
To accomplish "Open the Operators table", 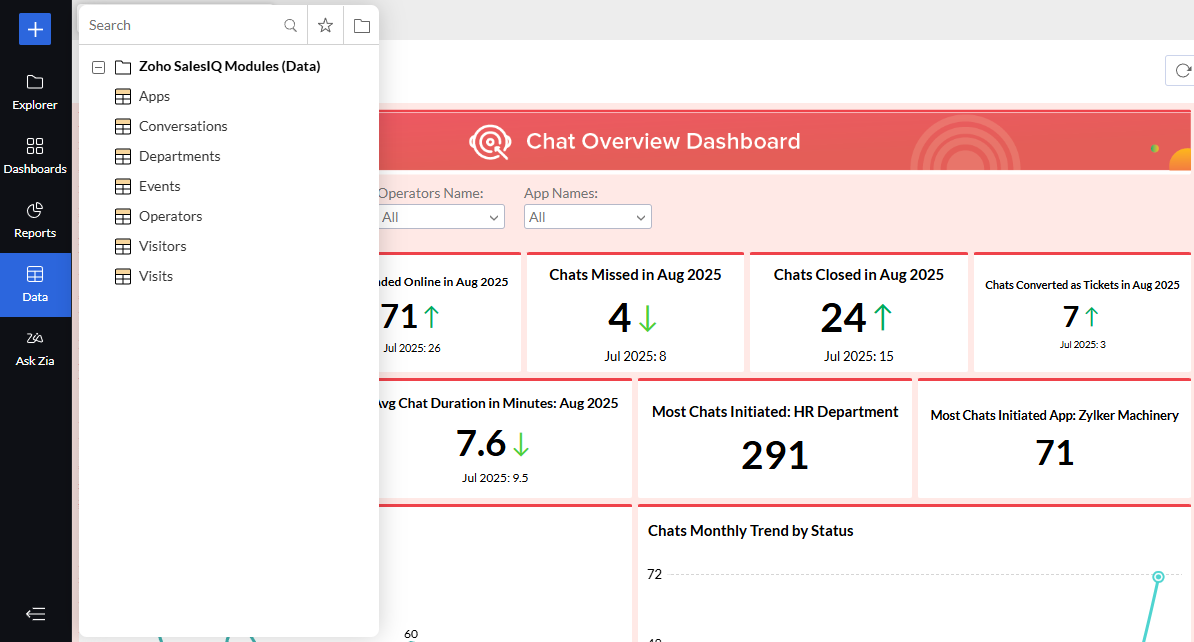I will coord(171,216).
